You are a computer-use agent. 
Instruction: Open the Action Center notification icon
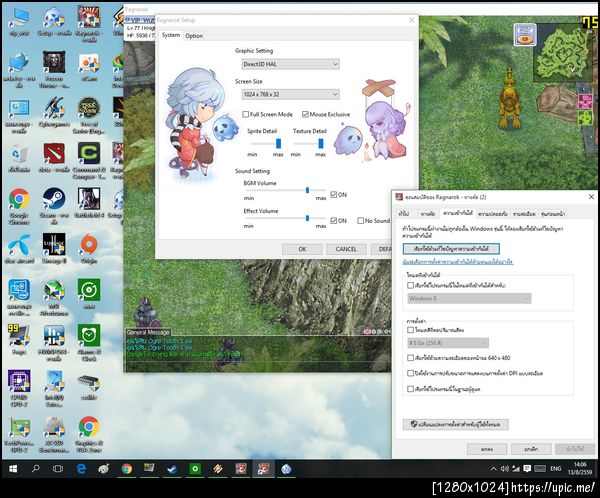527,469
